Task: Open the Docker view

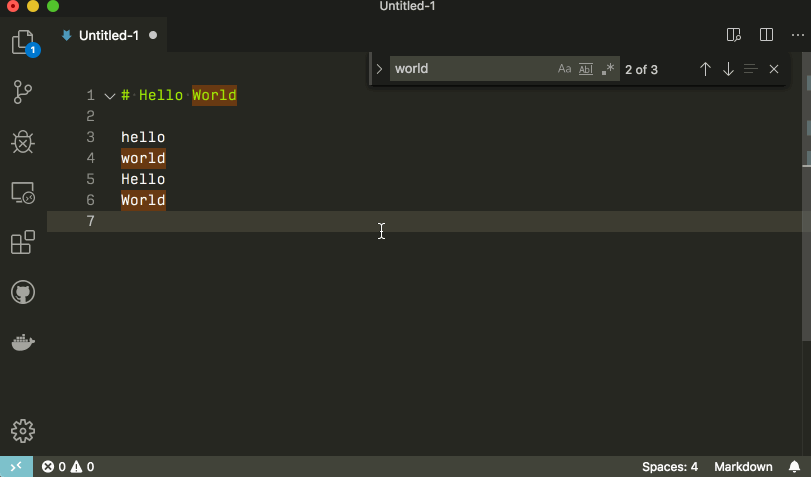Action: click(23, 343)
